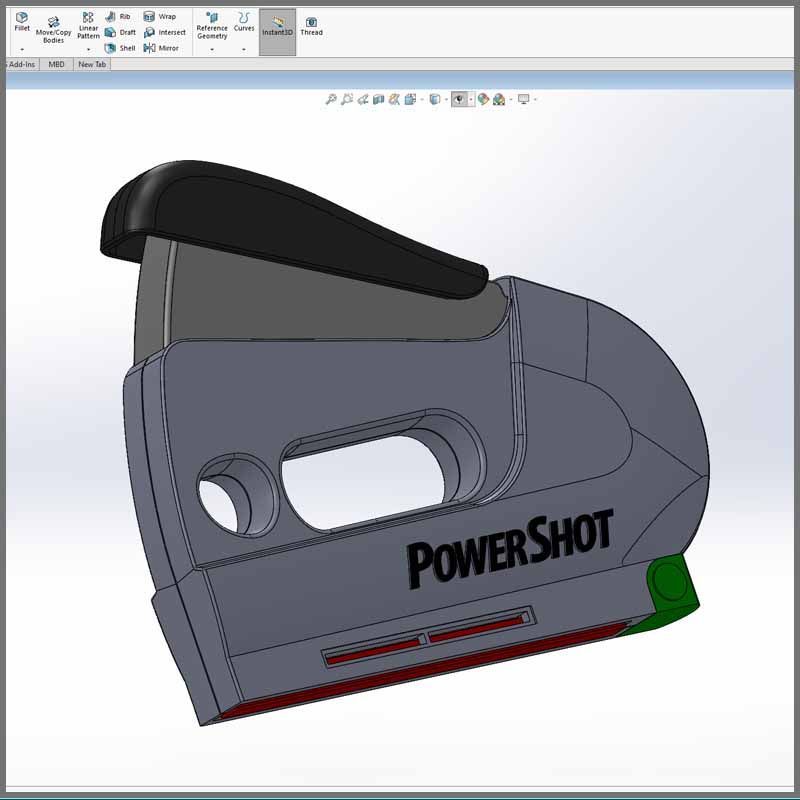Click the Display Style icon
800x800 pixels.
(x=435, y=99)
